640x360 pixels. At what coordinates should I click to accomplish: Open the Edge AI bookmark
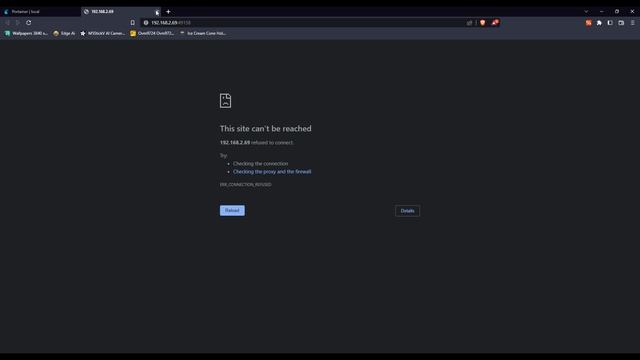point(64,33)
